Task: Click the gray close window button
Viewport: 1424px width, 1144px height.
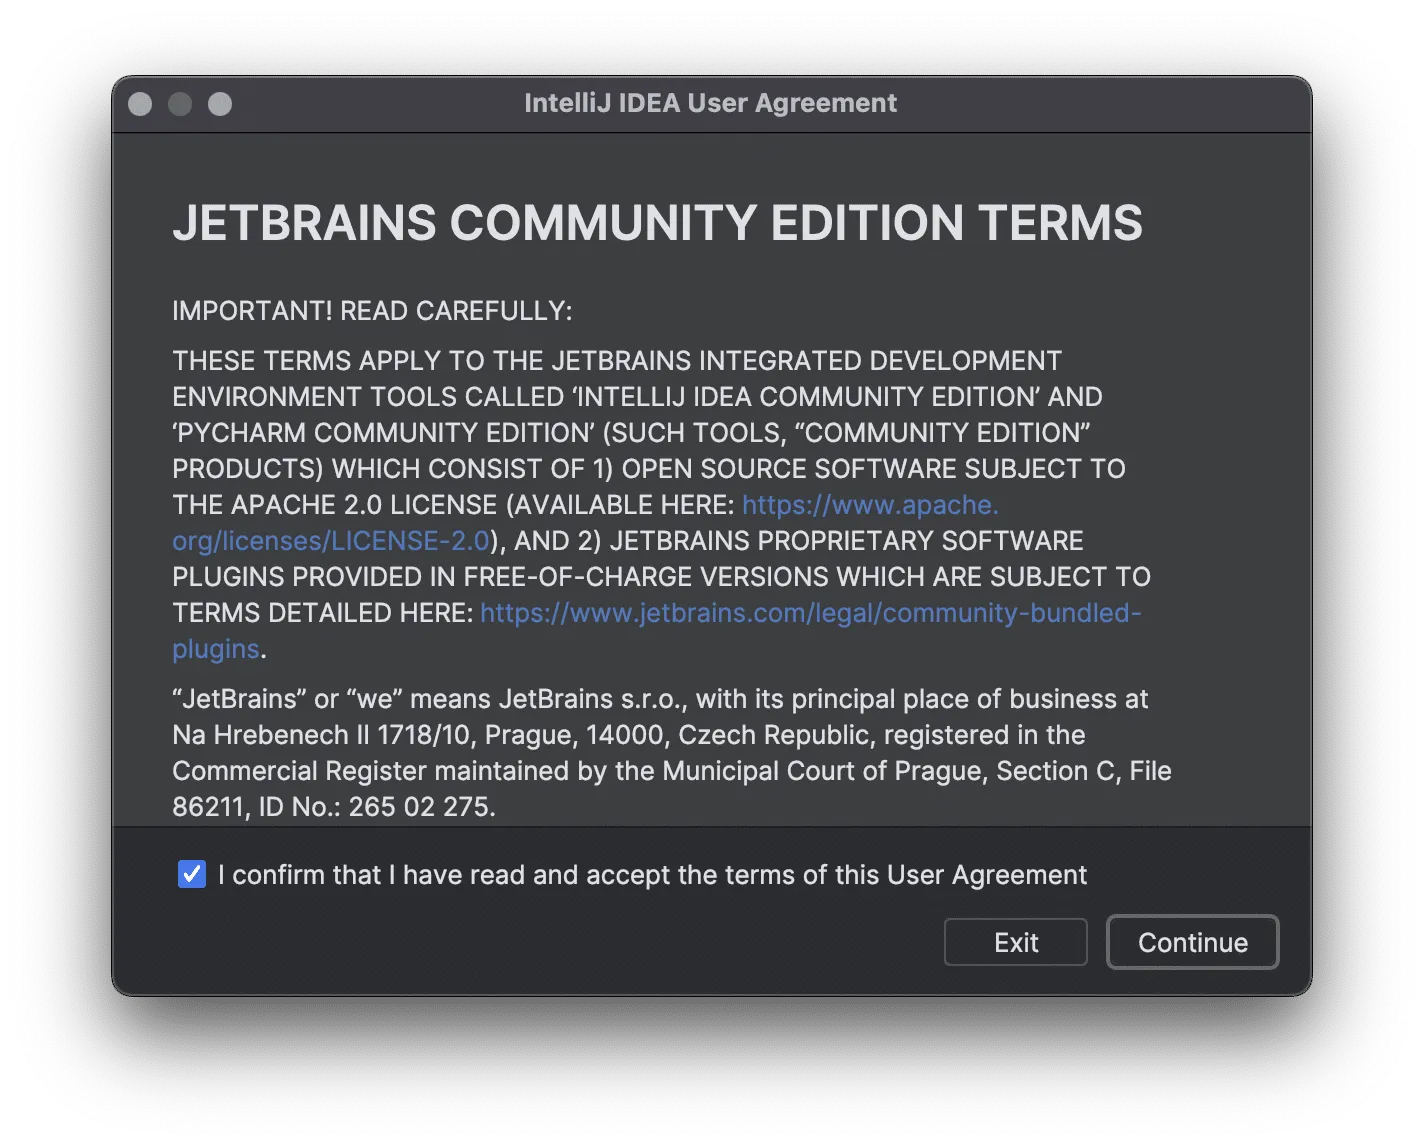Action: click(140, 104)
